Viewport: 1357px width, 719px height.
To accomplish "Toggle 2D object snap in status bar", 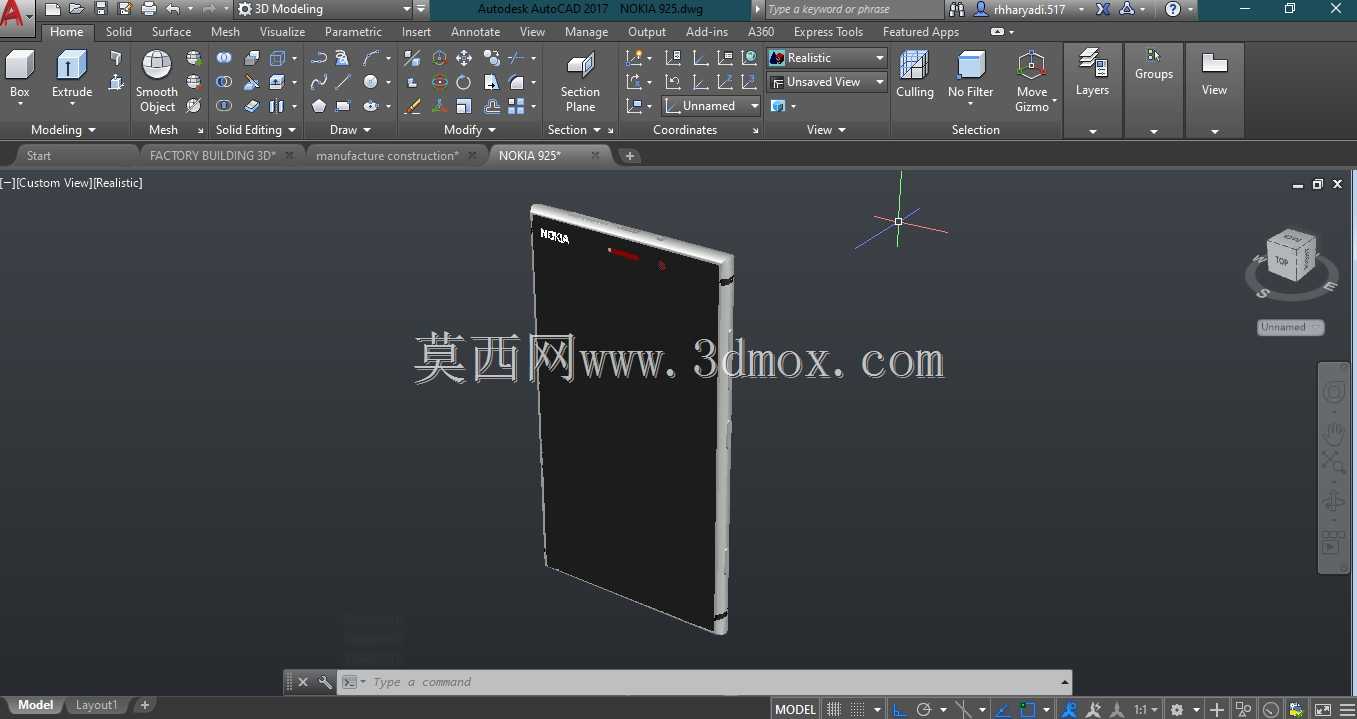I will 1028,709.
